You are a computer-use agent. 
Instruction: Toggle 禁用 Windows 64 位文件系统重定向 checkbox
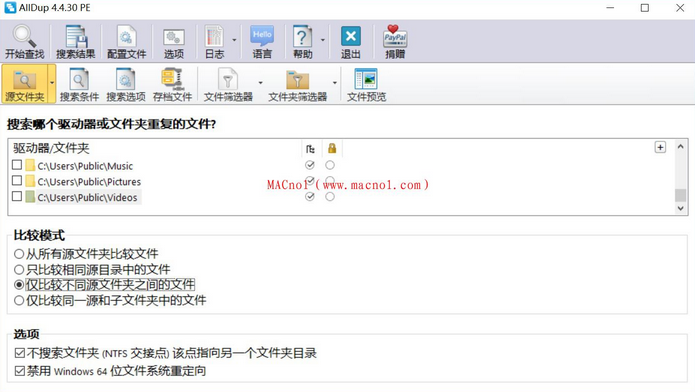click(20, 371)
